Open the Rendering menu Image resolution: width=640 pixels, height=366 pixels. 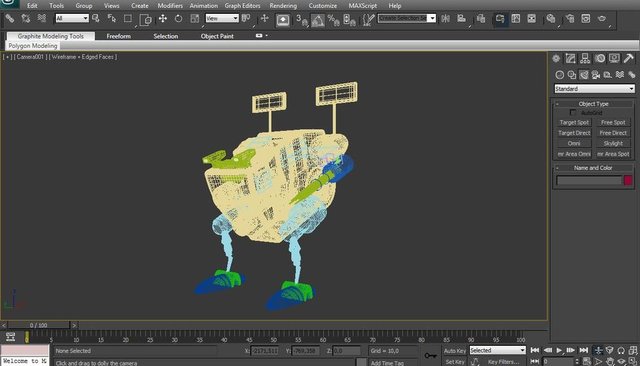[283, 6]
